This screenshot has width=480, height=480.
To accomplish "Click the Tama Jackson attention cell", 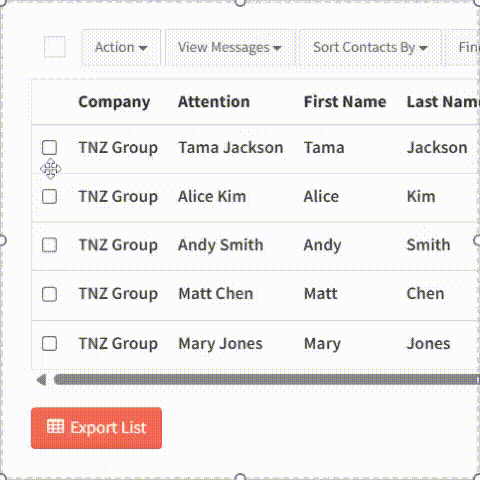I will (x=231, y=148).
